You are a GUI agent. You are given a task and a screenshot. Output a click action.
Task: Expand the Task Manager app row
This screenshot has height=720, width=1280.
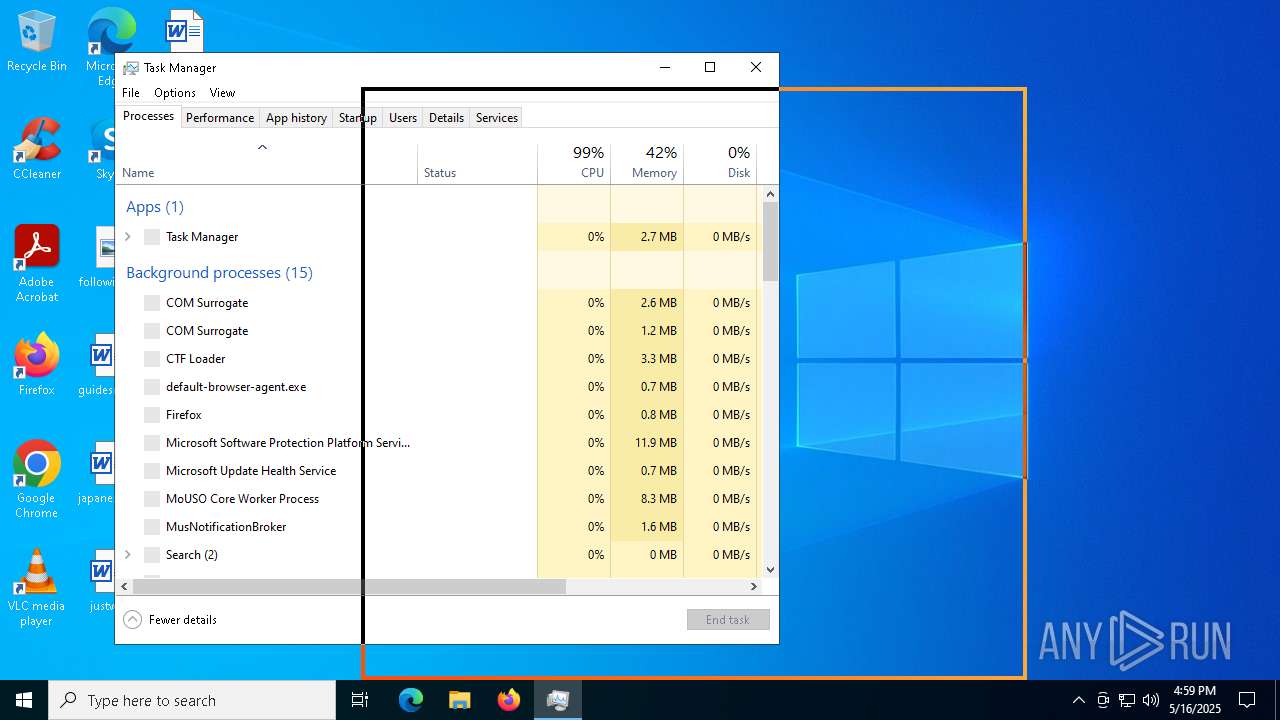tap(127, 237)
